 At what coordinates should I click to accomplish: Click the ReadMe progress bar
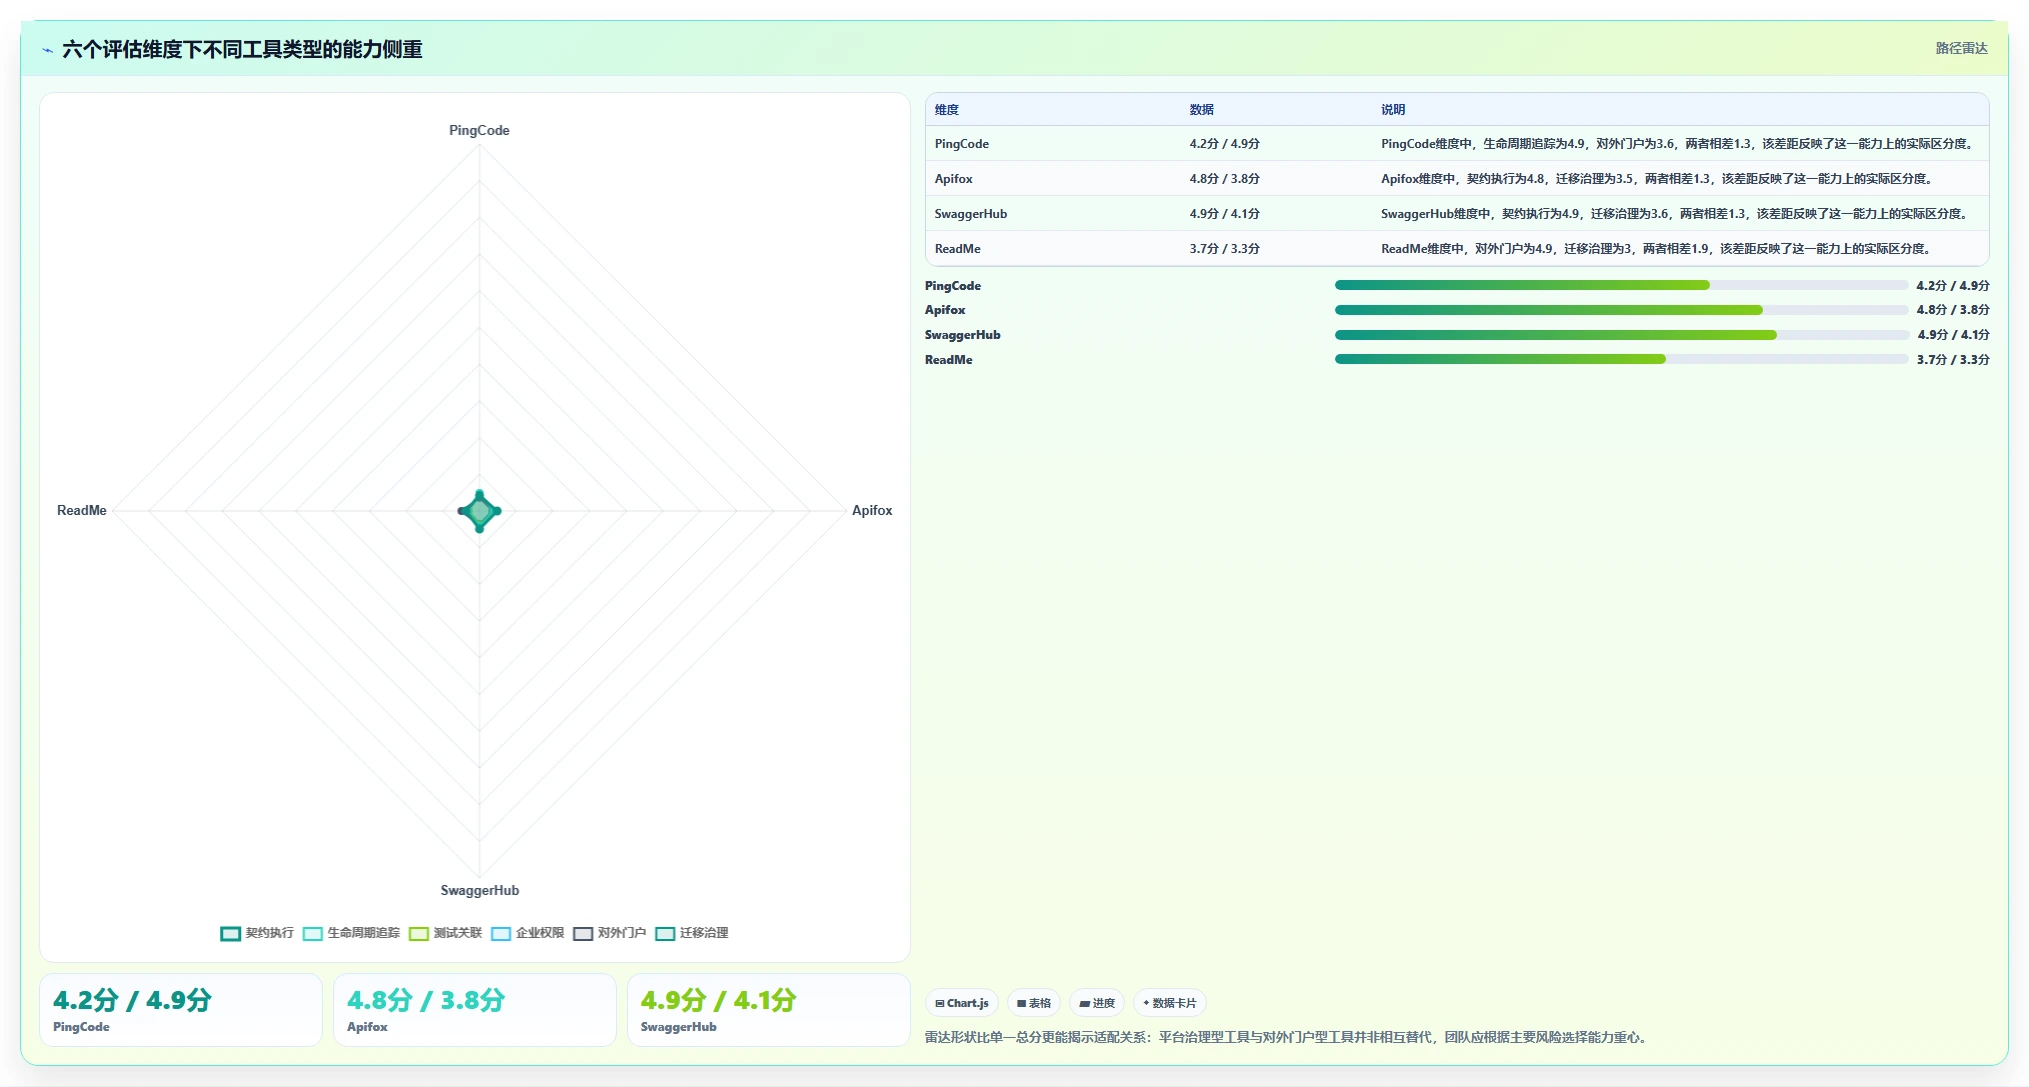[x=1621, y=360]
